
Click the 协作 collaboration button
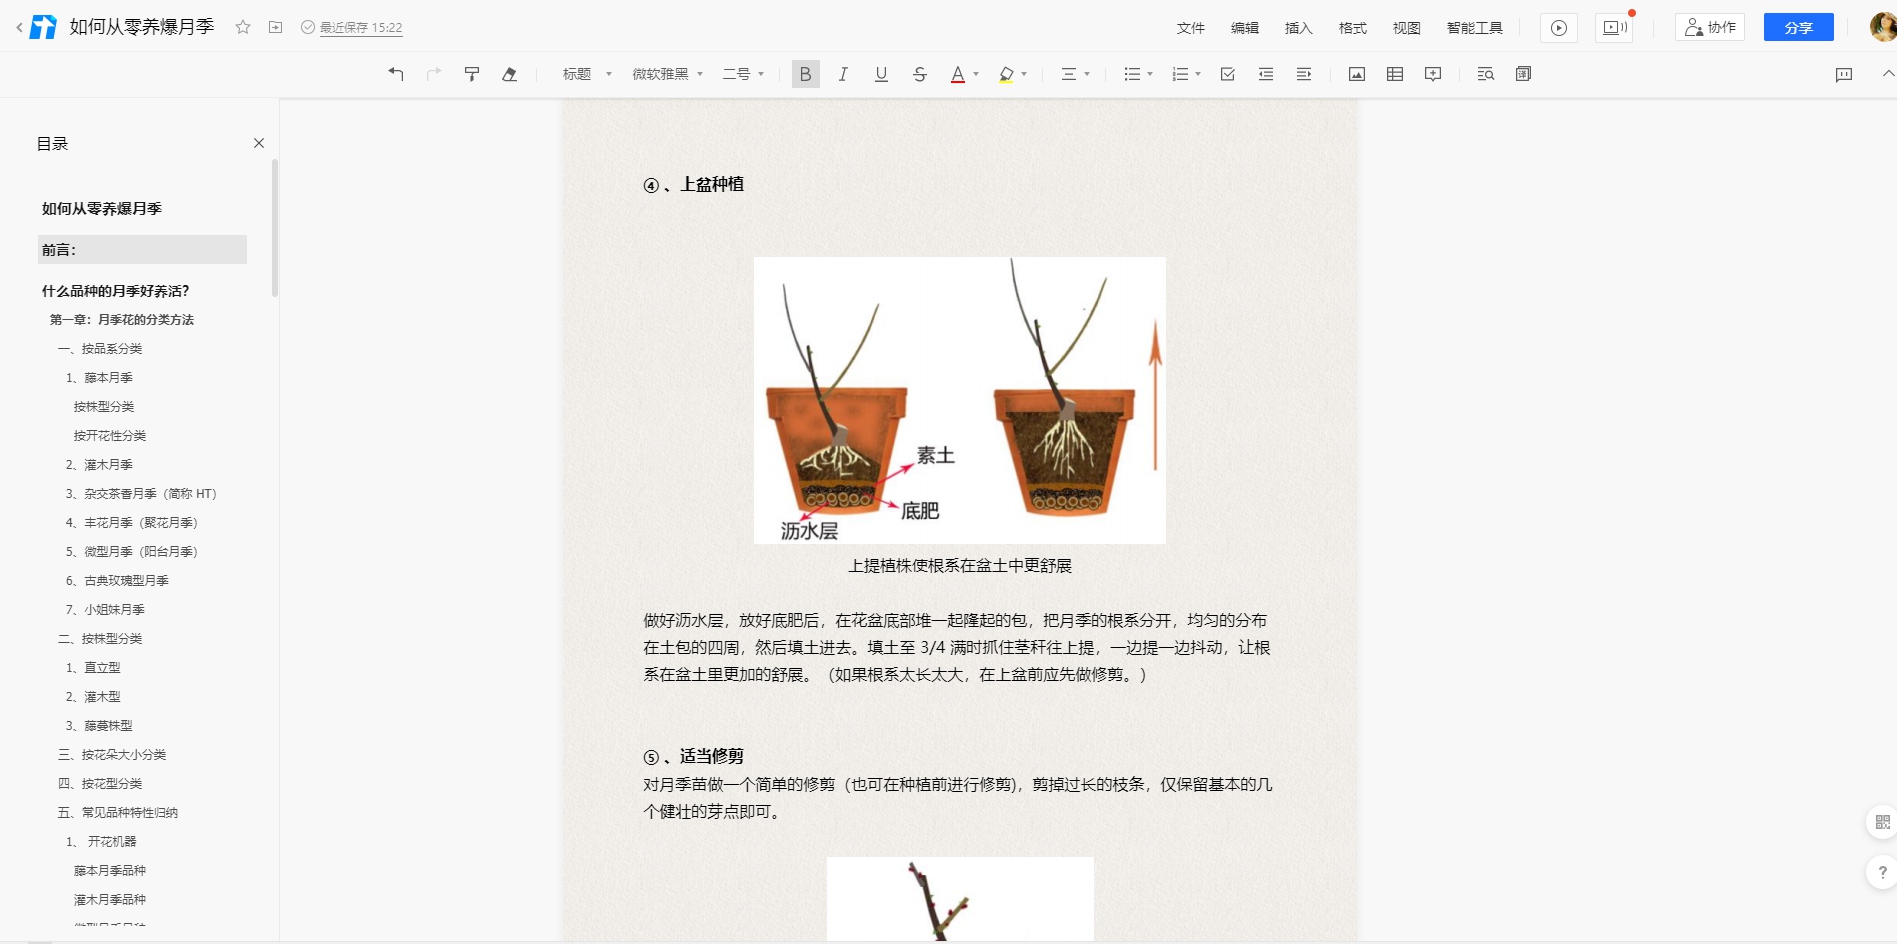tap(1710, 27)
